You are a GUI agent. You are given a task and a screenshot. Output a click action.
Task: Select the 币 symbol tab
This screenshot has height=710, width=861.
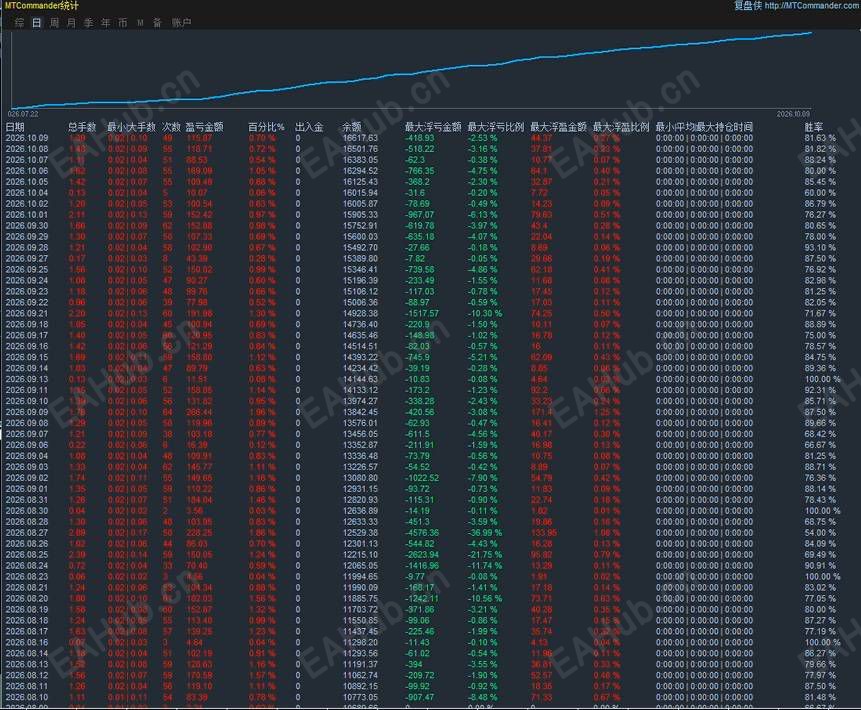[x=122, y=23]
